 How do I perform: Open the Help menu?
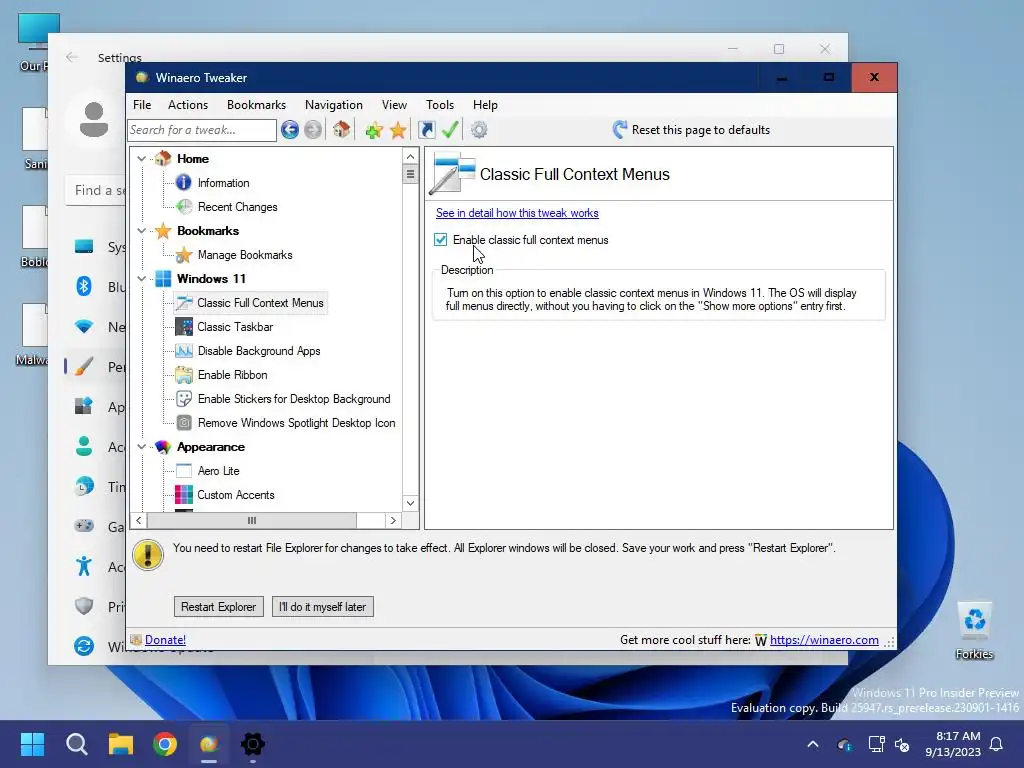point(485,104)
